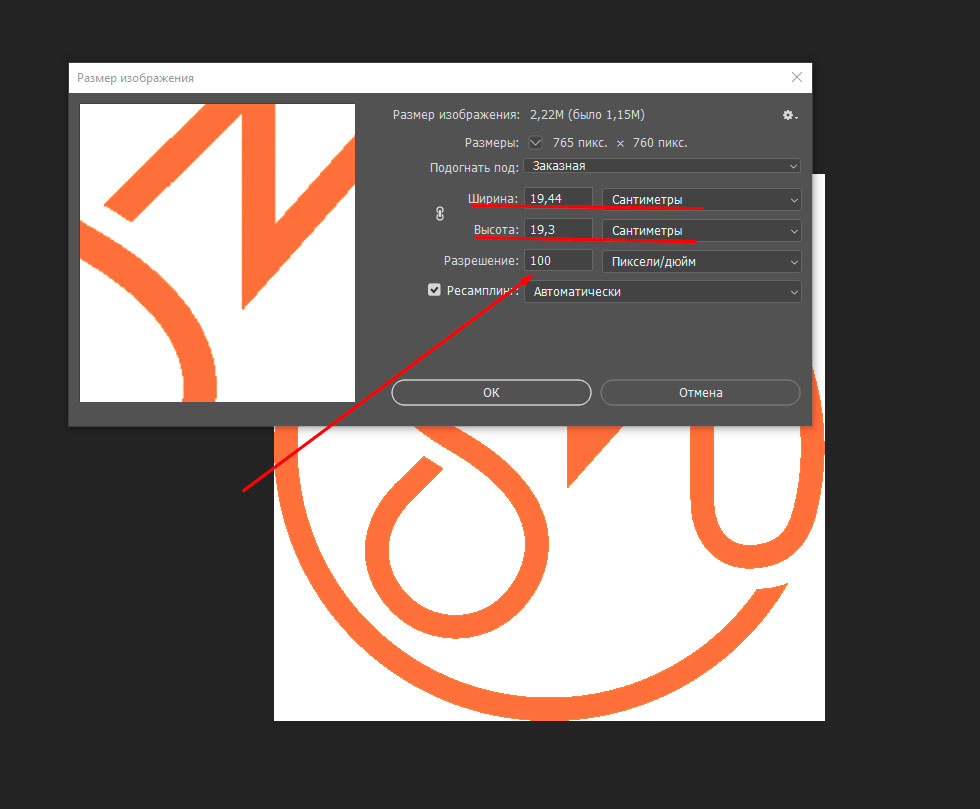Click the logo canvas behind the dialog
Image resolution: width=980 pixels, height=809 pixels.
point(550,572)
